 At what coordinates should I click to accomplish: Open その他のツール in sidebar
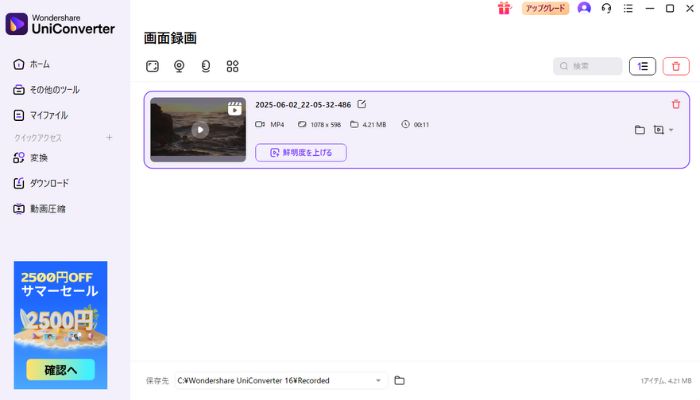coord(46,90)
